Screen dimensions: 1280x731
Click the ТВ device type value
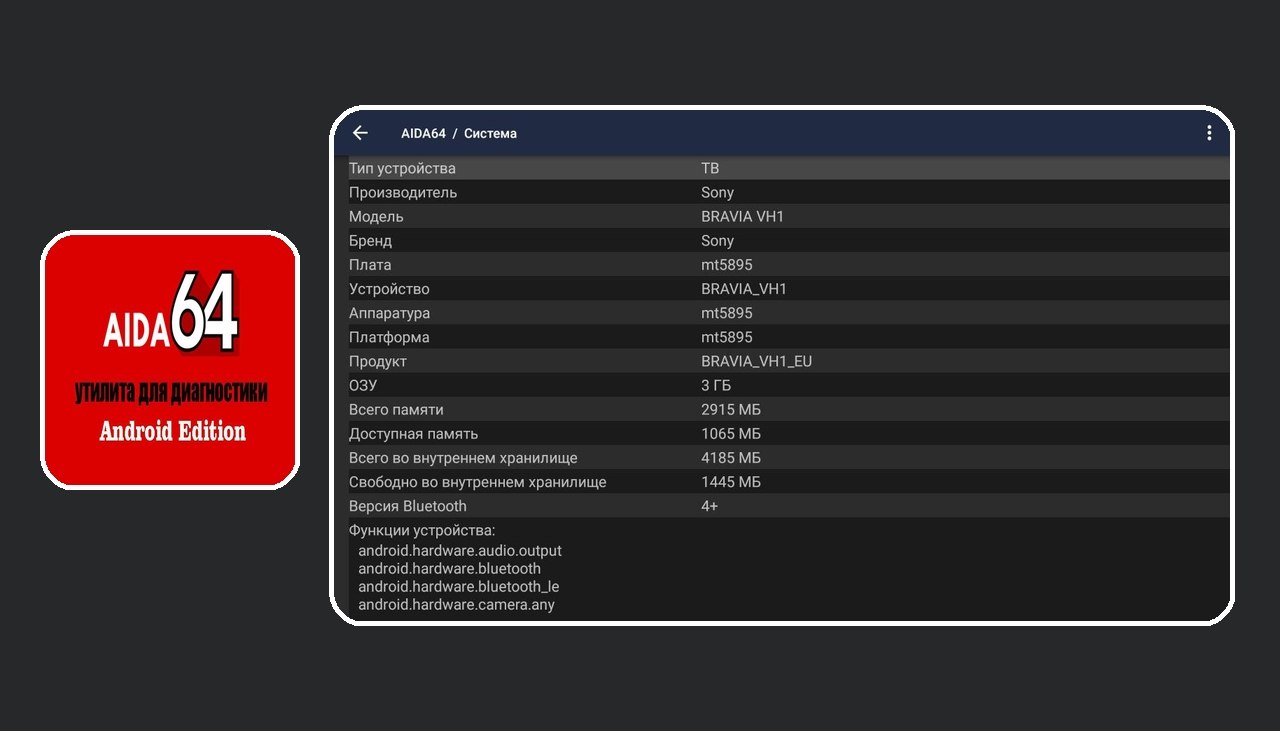(710, 168)
